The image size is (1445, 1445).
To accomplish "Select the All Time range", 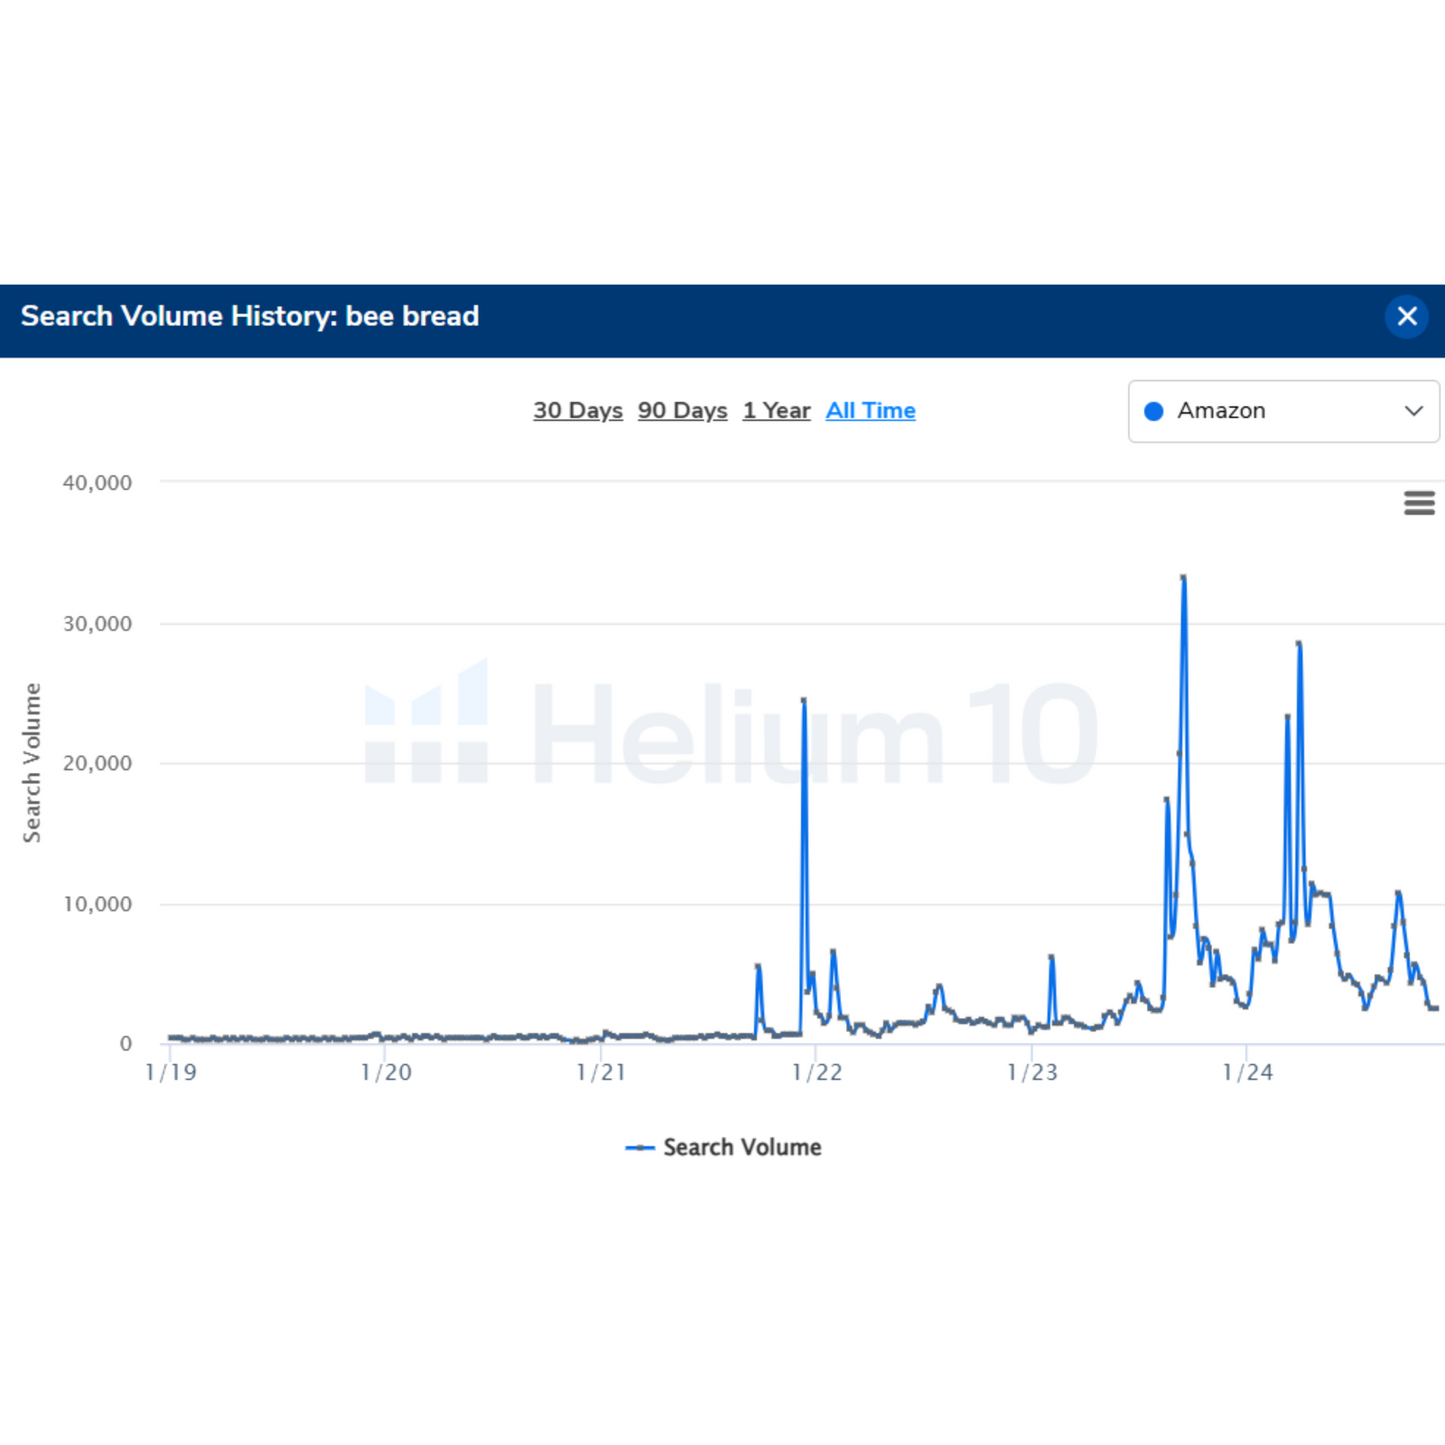I will (870, 411).
